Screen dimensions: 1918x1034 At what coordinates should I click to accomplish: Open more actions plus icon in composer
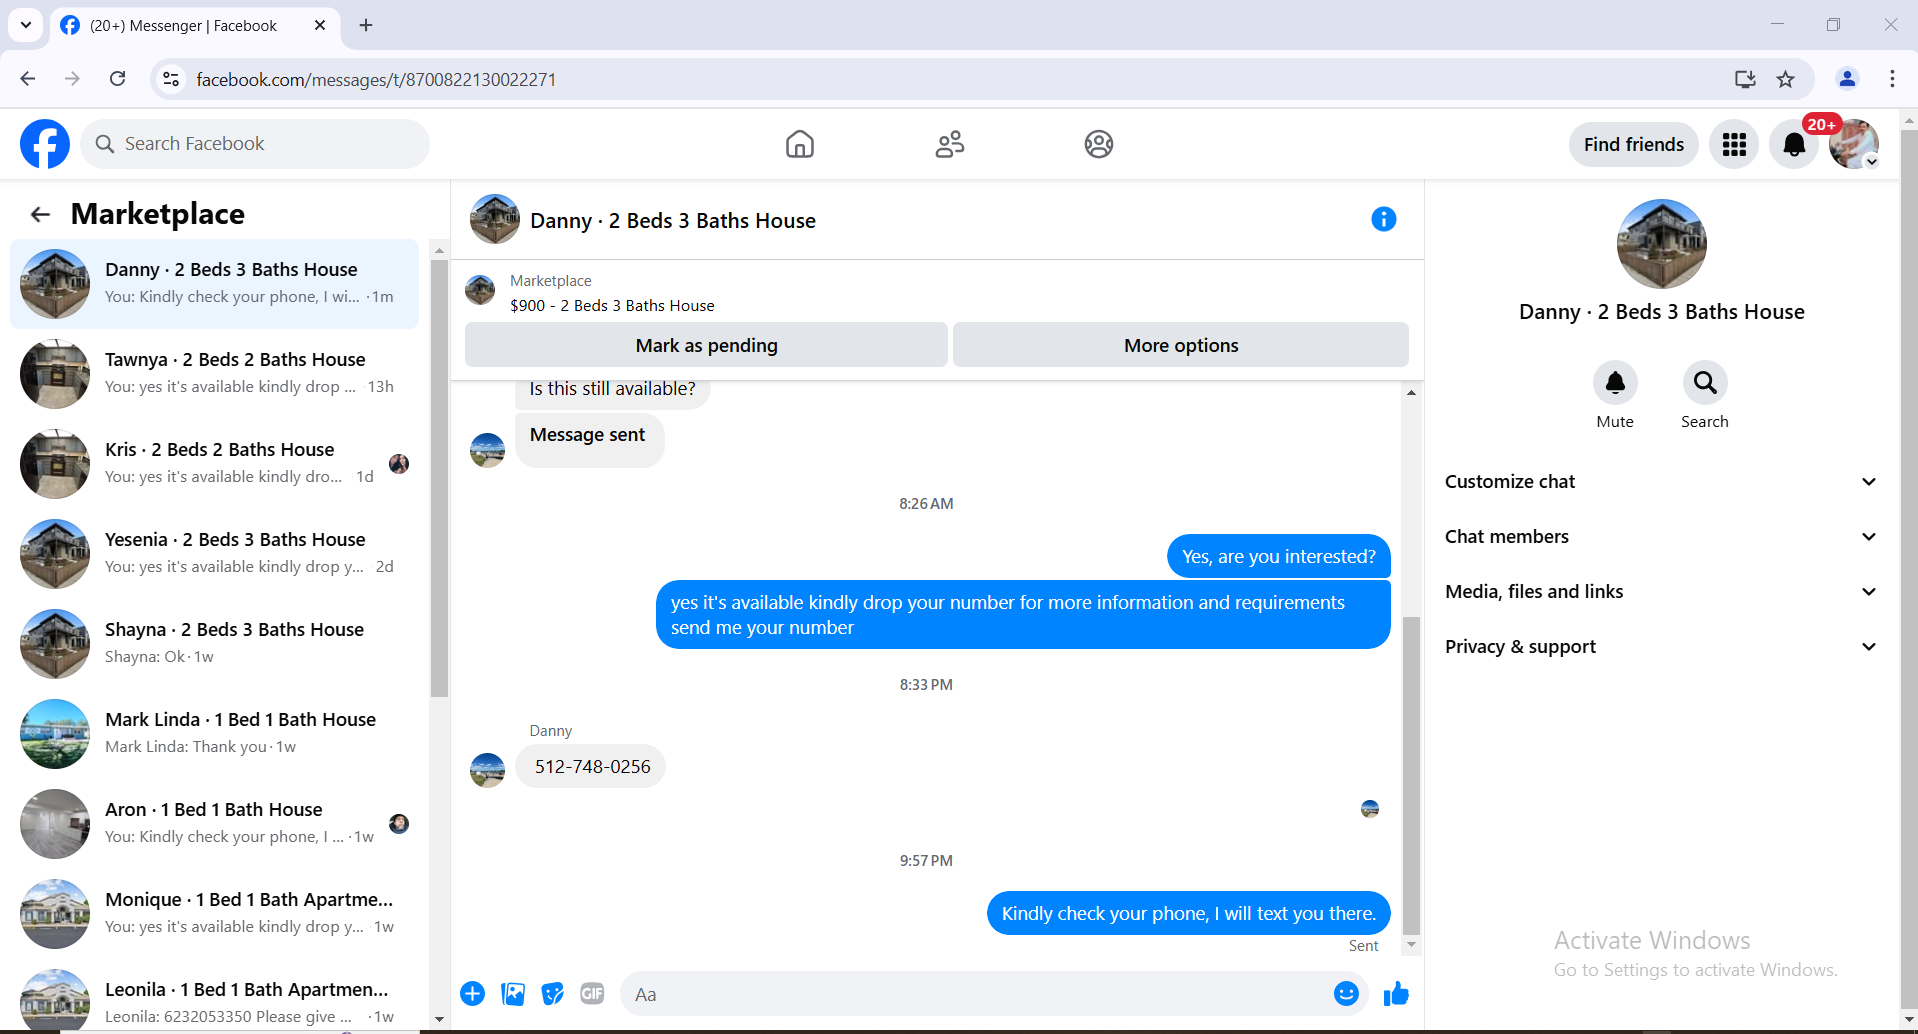[473, 994]
